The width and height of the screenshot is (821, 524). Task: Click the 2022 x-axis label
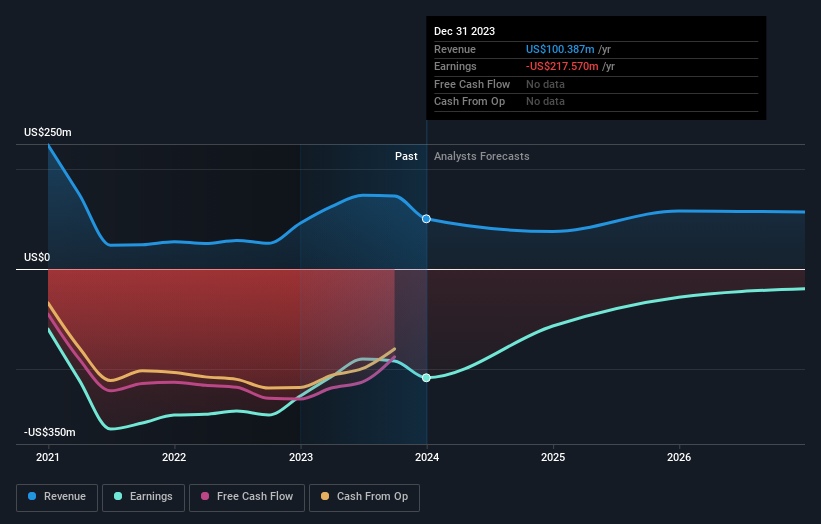pos(174,457)
